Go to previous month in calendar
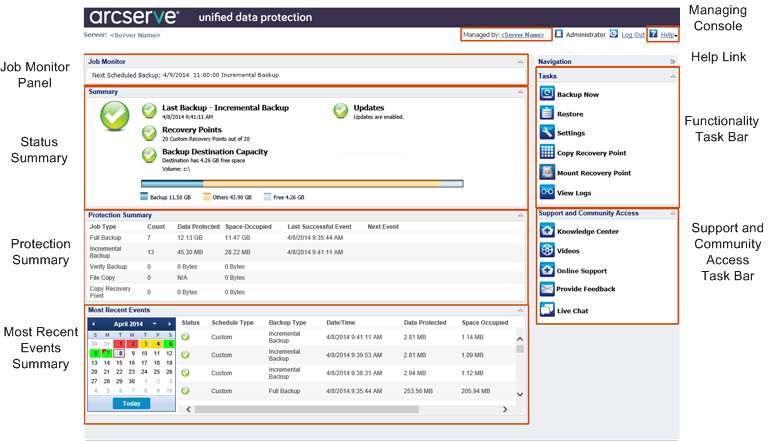 (93, 324)
